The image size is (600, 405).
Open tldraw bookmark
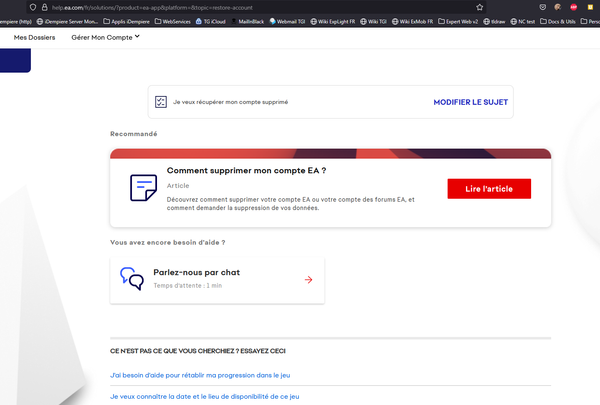coord(494,21)
